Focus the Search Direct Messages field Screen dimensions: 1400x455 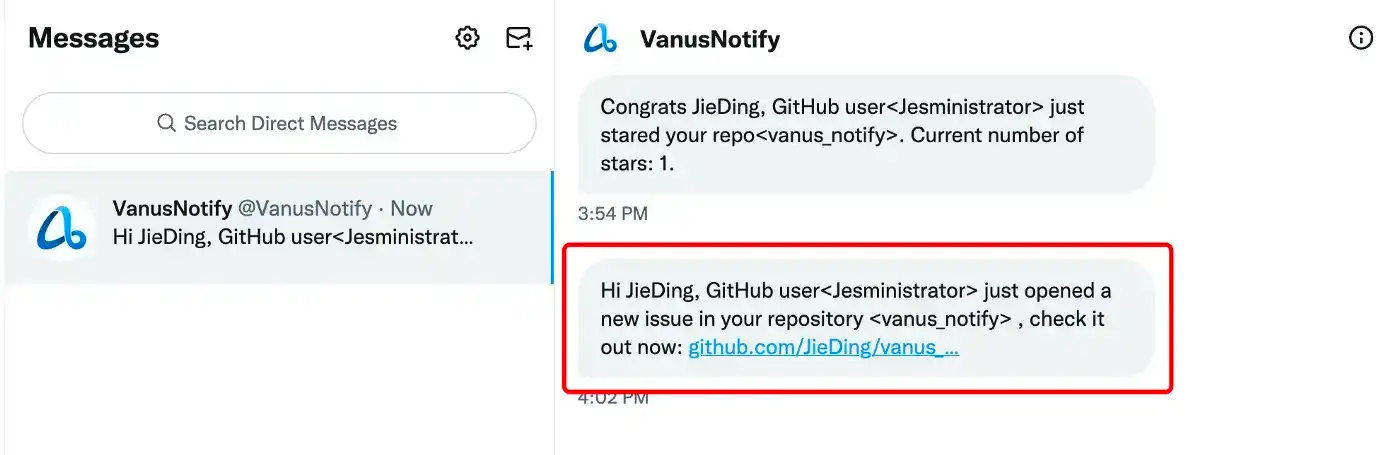[x=279, y=123]
